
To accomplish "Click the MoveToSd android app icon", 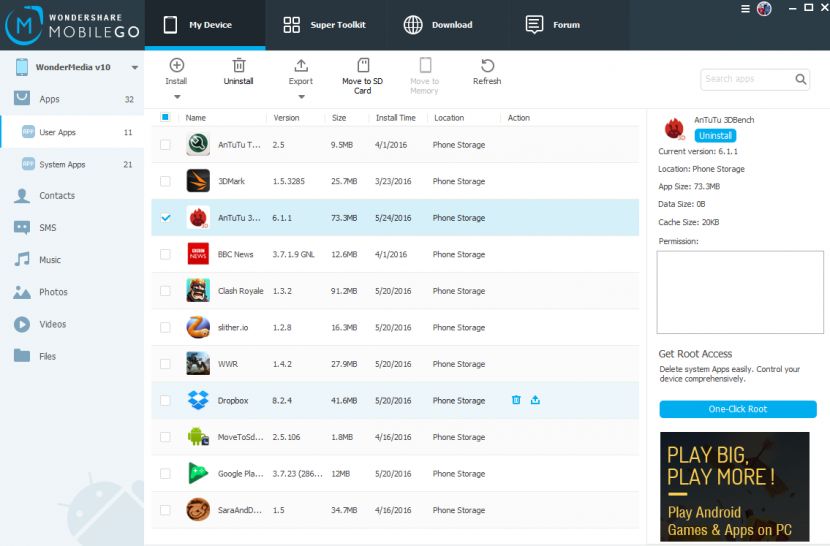I will coord(198,437).
